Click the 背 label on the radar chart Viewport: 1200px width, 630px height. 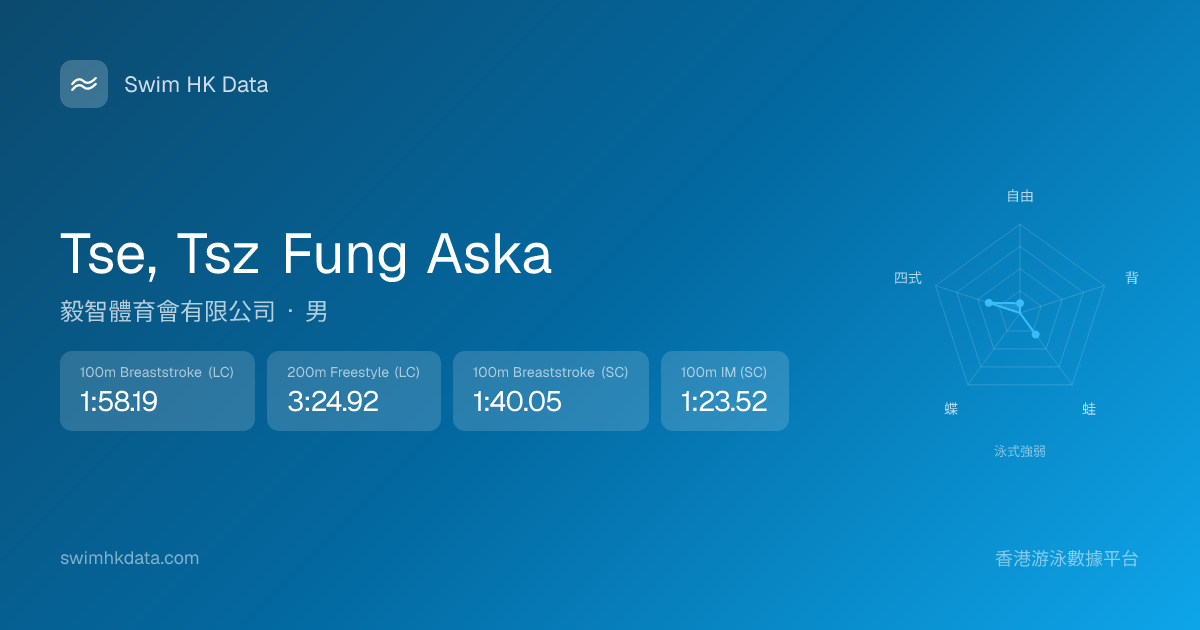tap(1132, 278)
